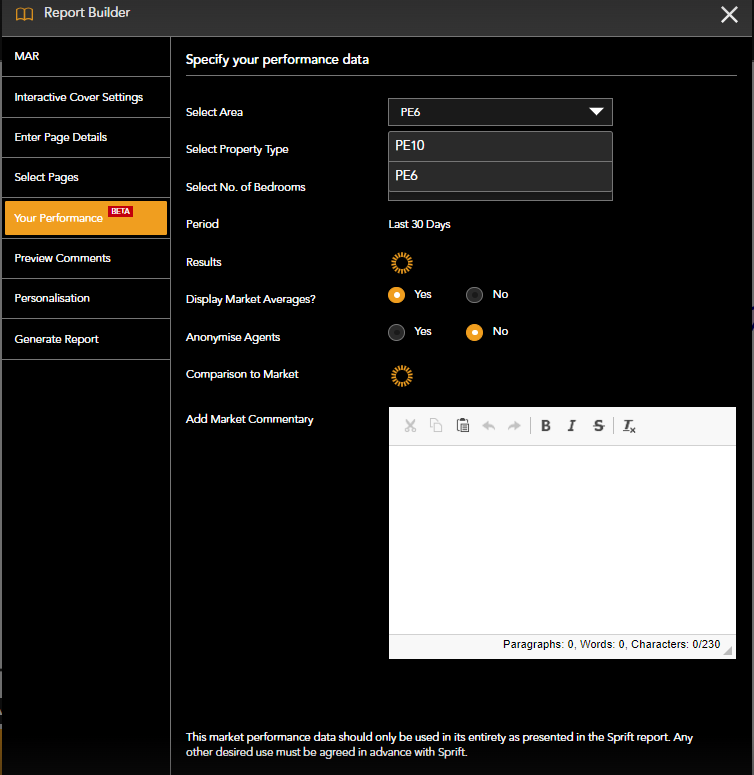
Task: Open the Select Area dropdown showing PE6
Action: coord(500,112)
